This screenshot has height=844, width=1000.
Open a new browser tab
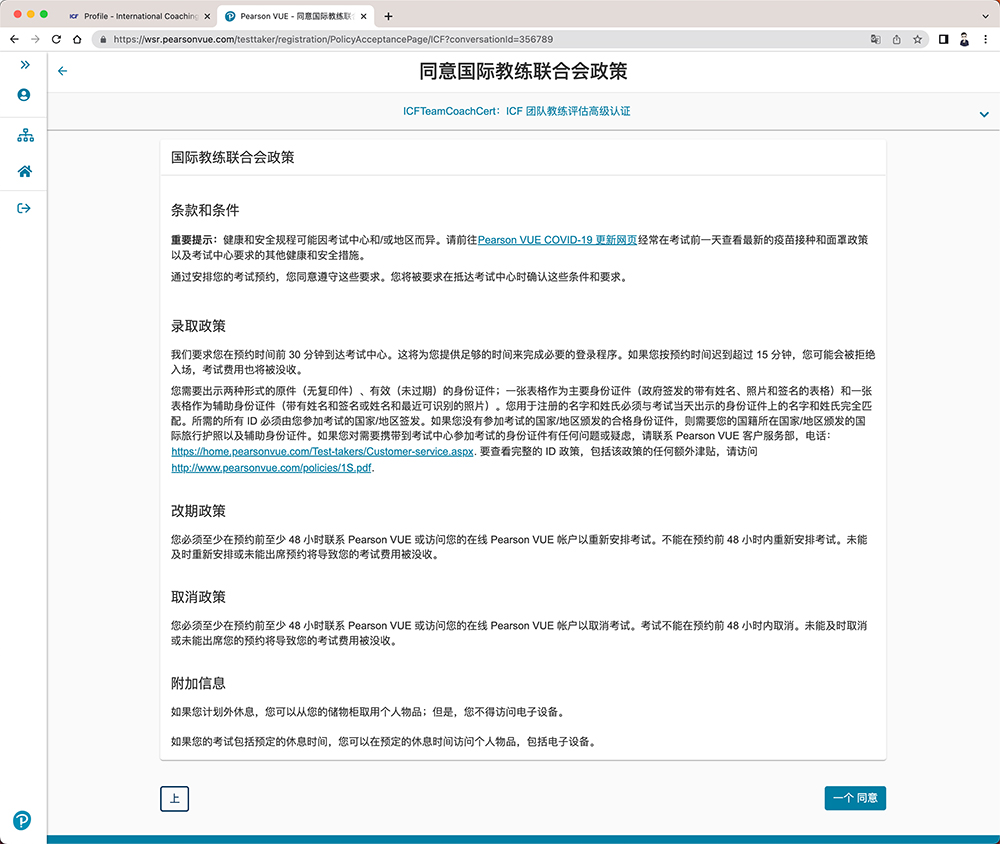388,16
